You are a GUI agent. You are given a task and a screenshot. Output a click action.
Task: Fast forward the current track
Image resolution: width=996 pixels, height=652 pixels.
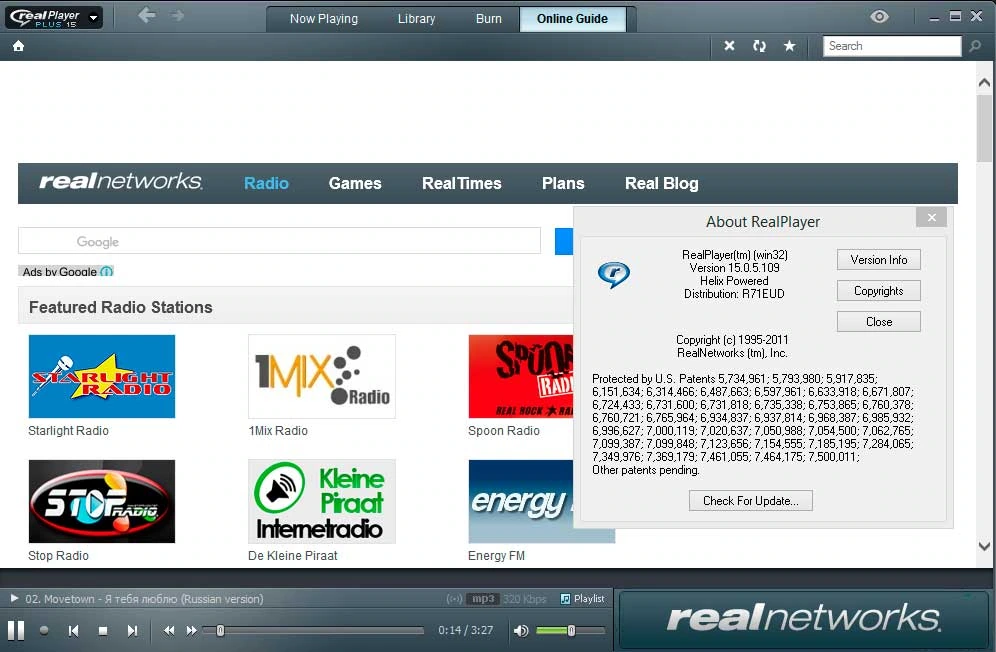(x=191, y=630)
